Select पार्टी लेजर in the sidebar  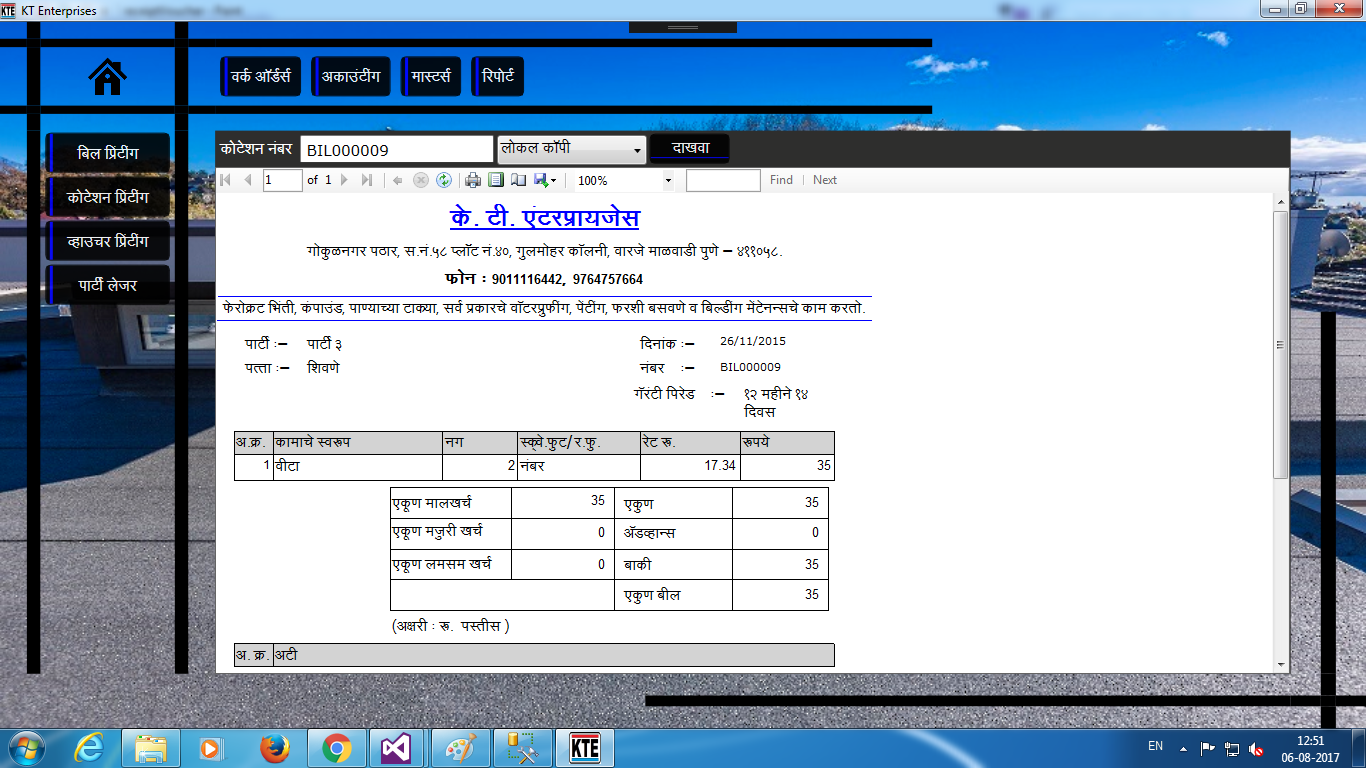108,285
